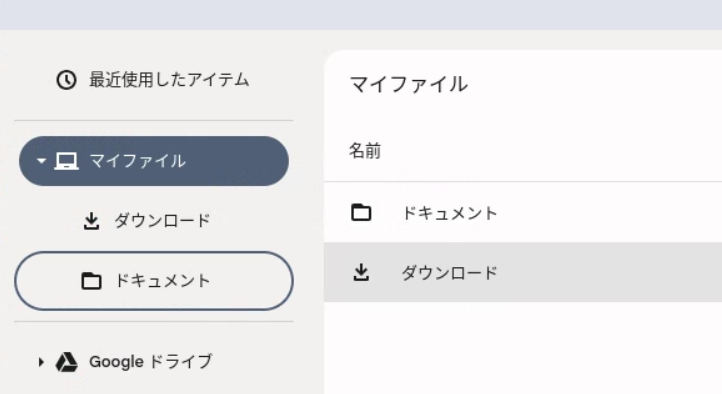Click the download icon in the highlighted file row
The height and width of the screenshot is (394, 722).
coord(361,272)
